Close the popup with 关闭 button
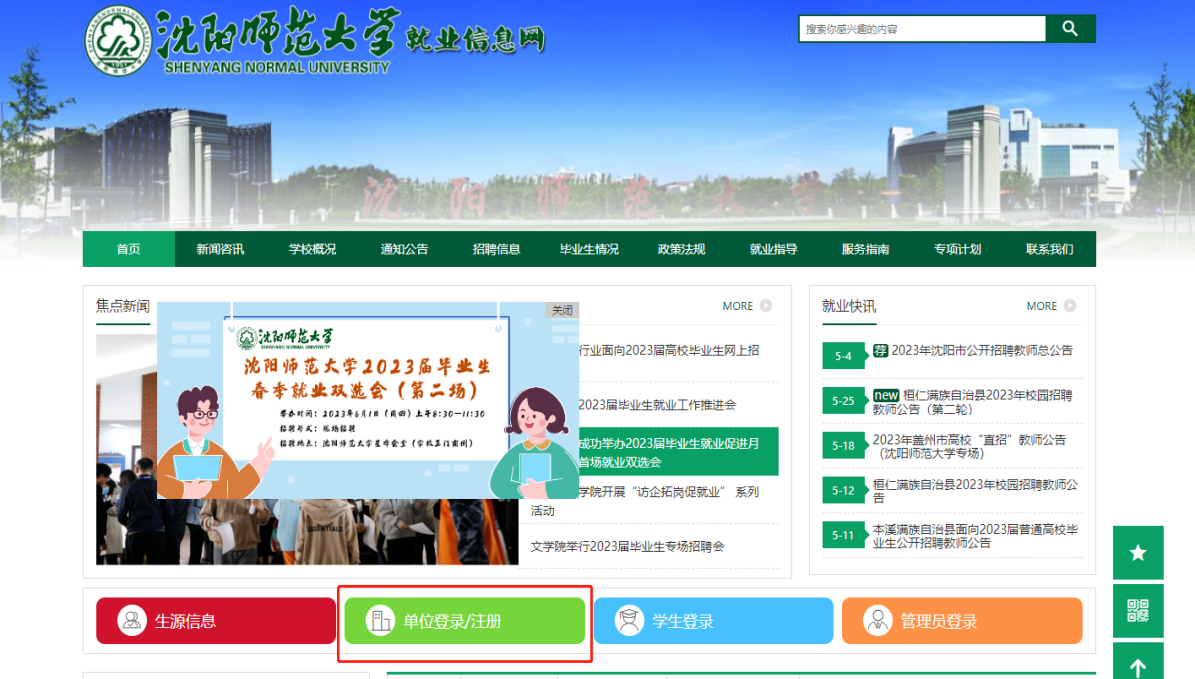 pyautogui.click(x=562, y=310)
